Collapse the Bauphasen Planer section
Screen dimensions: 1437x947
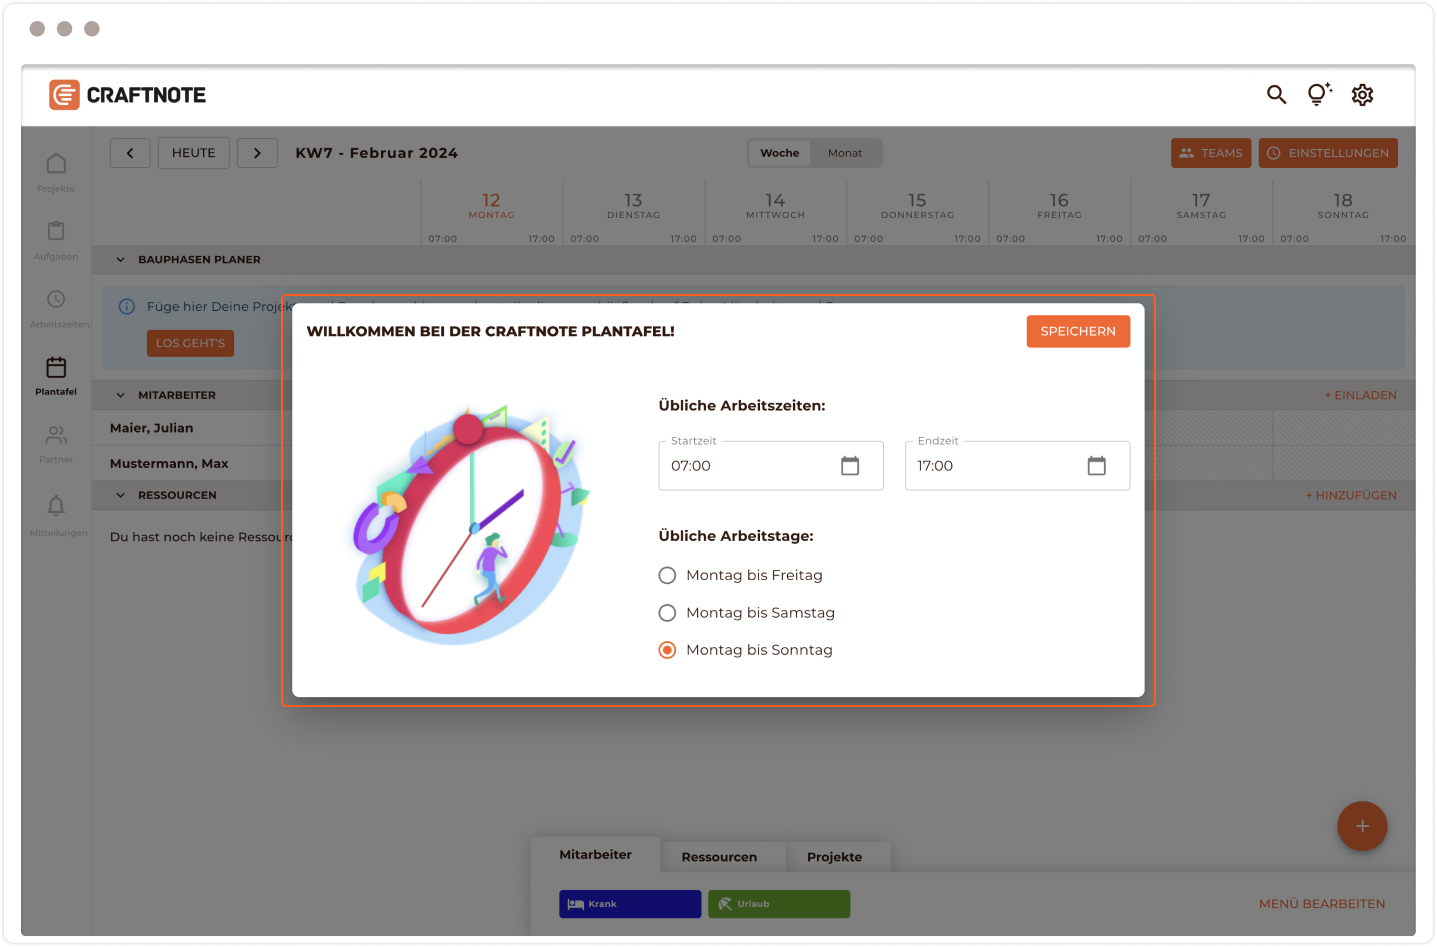click(121, 260)
